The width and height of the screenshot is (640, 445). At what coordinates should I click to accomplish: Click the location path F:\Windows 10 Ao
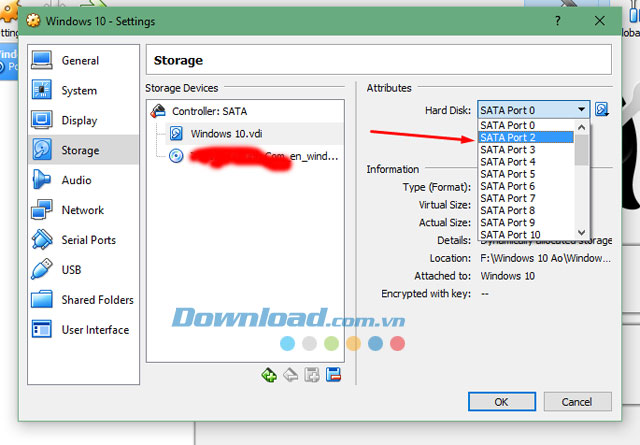pos(546,258)
